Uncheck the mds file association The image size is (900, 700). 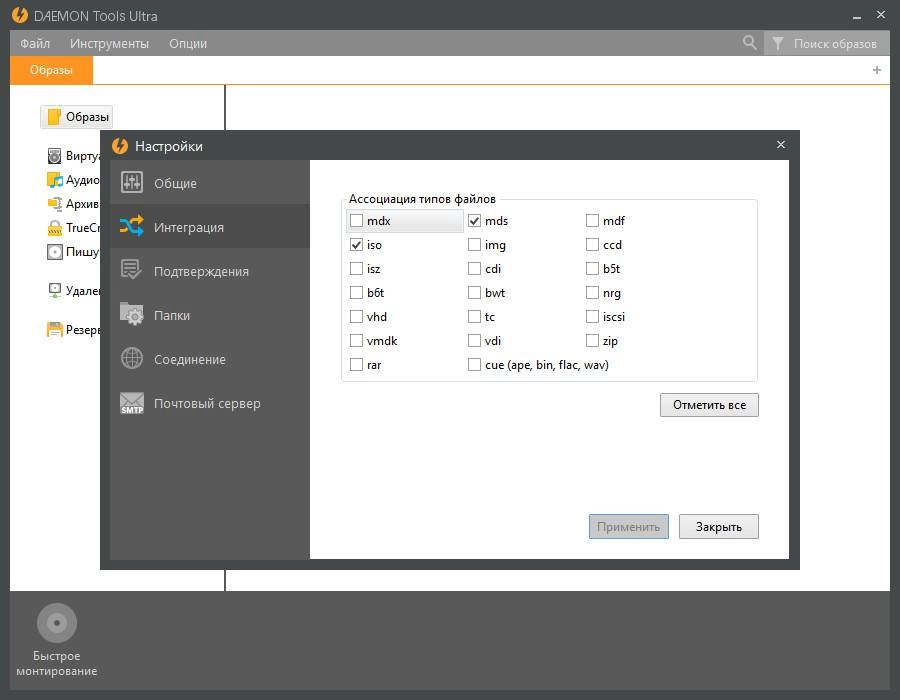474,220
